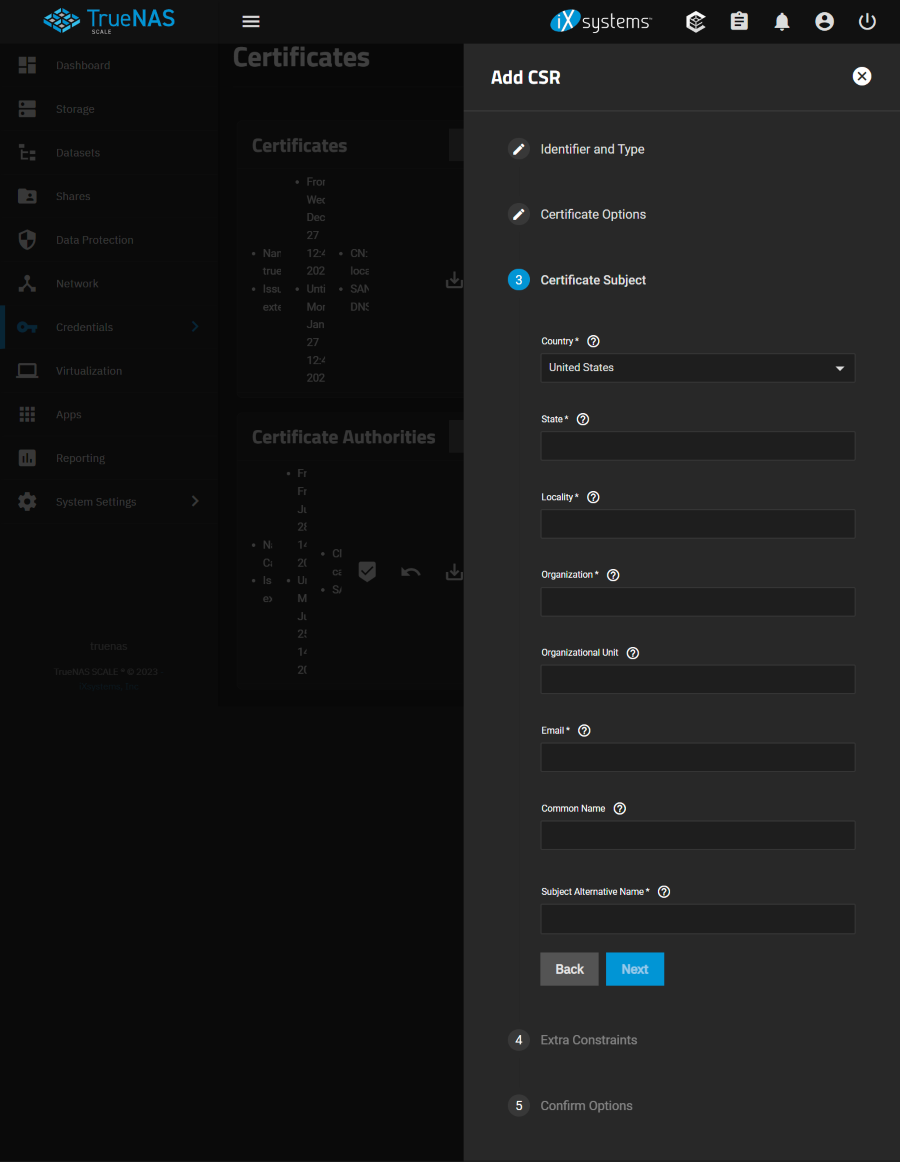Open the clipboard jobs icon in header

click(x=739, y=22)
